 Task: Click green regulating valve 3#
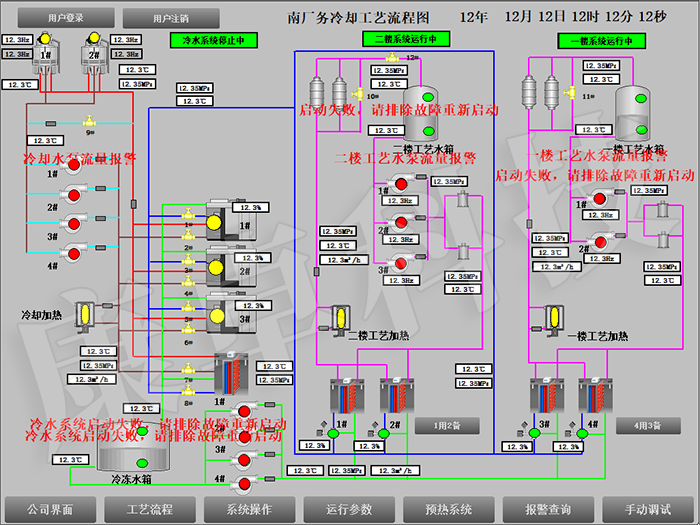point(534,433)
